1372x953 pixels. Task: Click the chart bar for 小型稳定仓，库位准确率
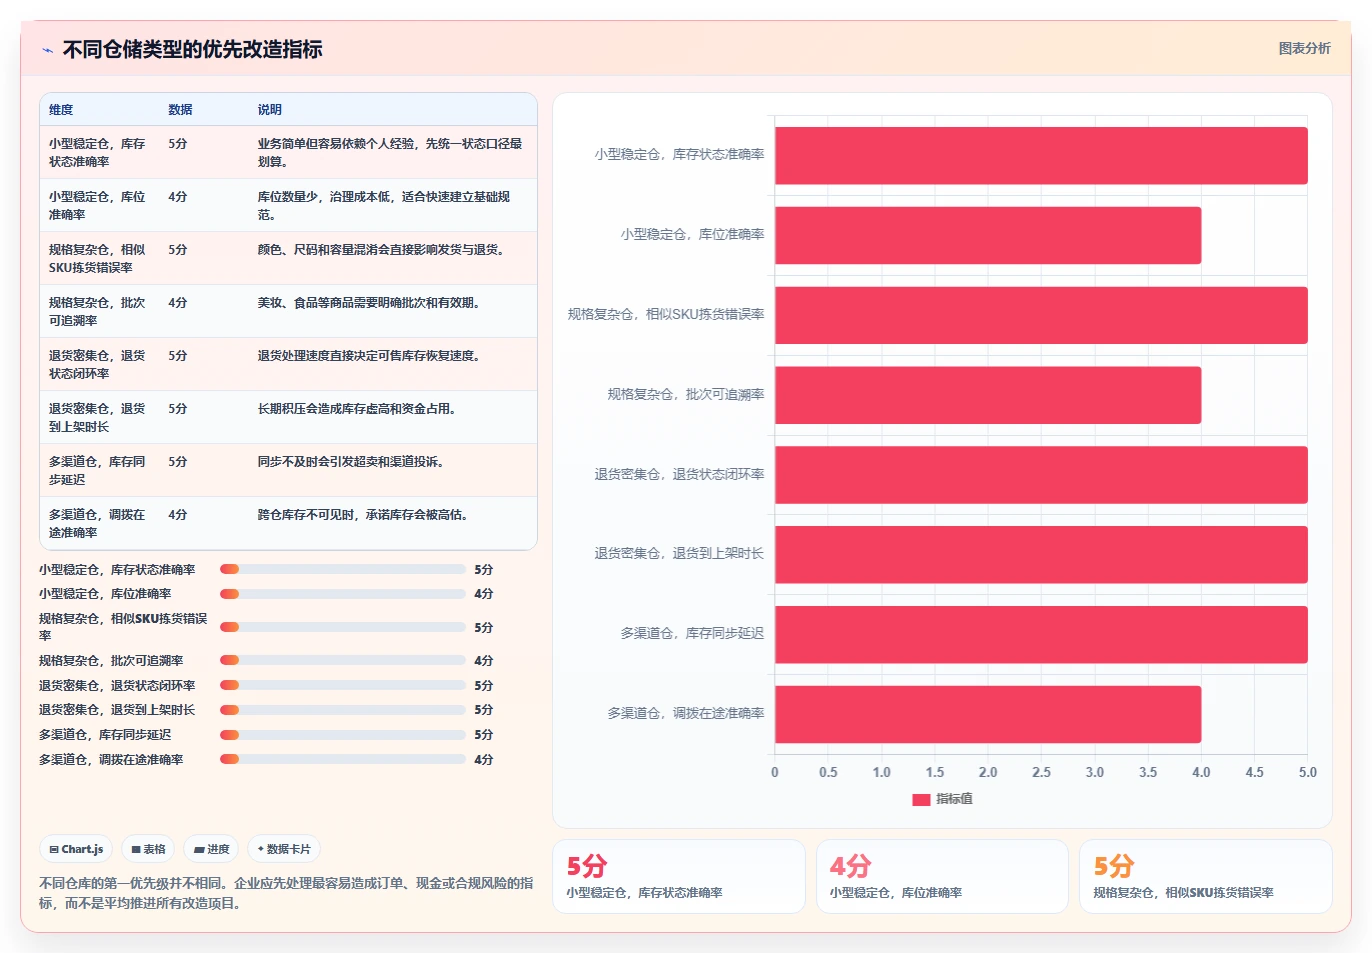988,235
